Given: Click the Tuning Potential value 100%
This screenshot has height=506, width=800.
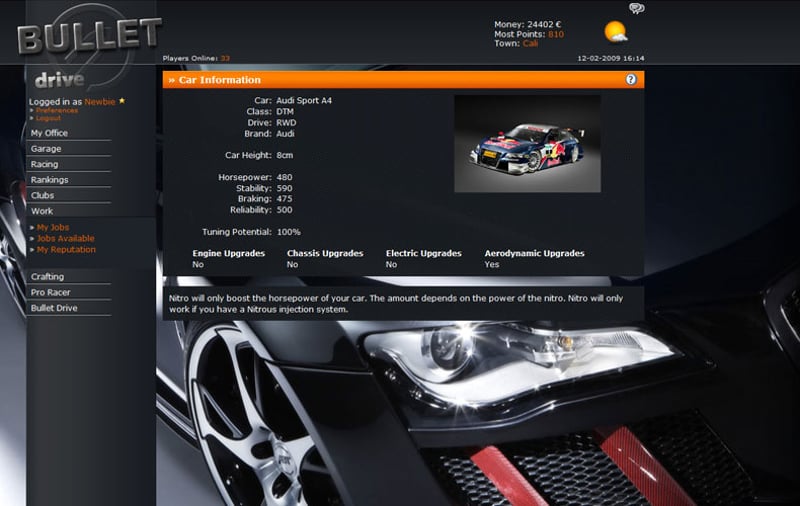Looking at the screenshot, I should [x=289, y=232].
